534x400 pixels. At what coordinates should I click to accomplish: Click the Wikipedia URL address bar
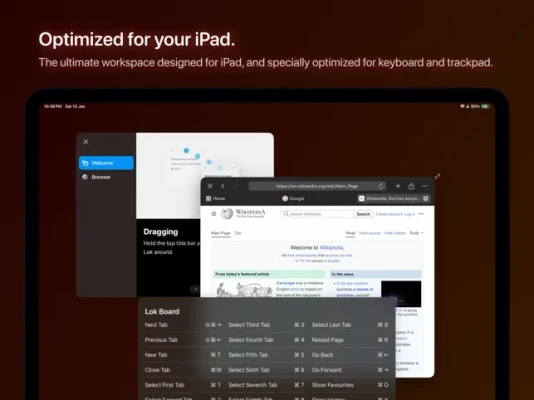pyautogui.click(x=317, y=186)
